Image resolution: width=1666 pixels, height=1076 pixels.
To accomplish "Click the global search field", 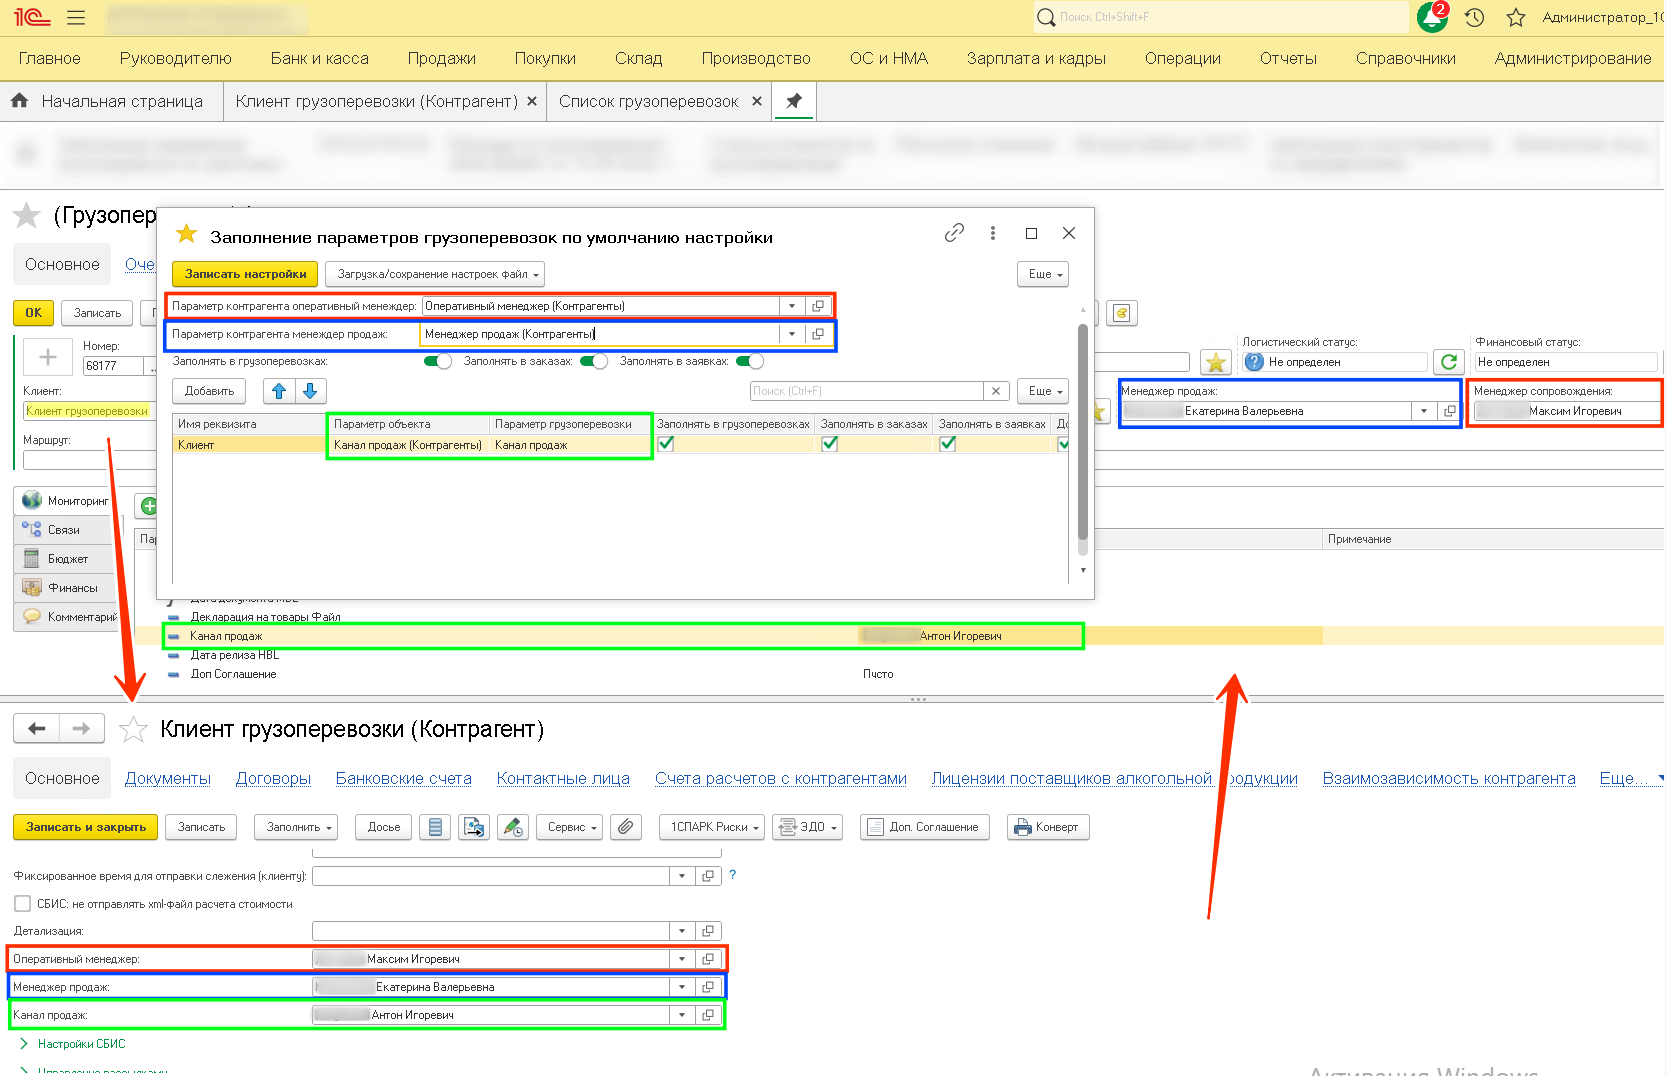I will 1220,17.
